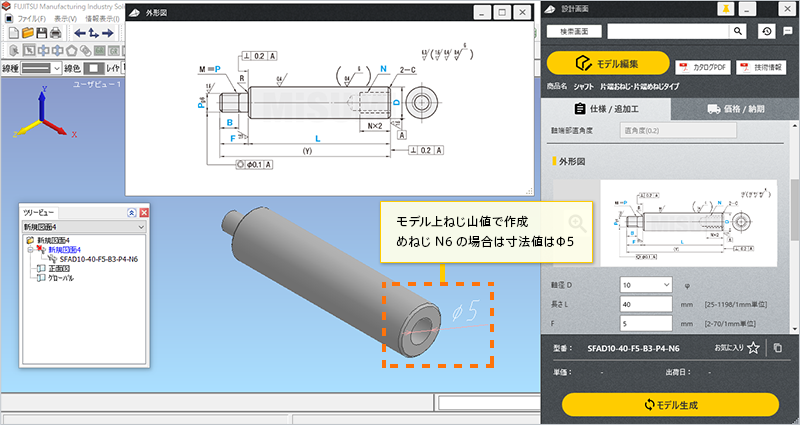Click the Print icon

pyautogui.click(x=57, y=33)
